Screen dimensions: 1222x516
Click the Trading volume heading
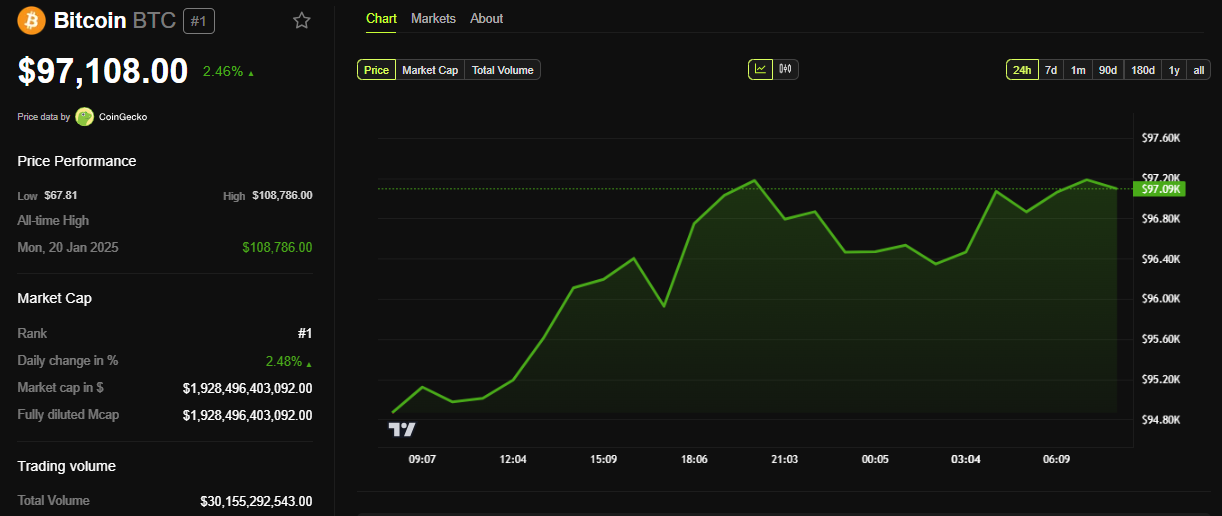[x=66, y=466]
